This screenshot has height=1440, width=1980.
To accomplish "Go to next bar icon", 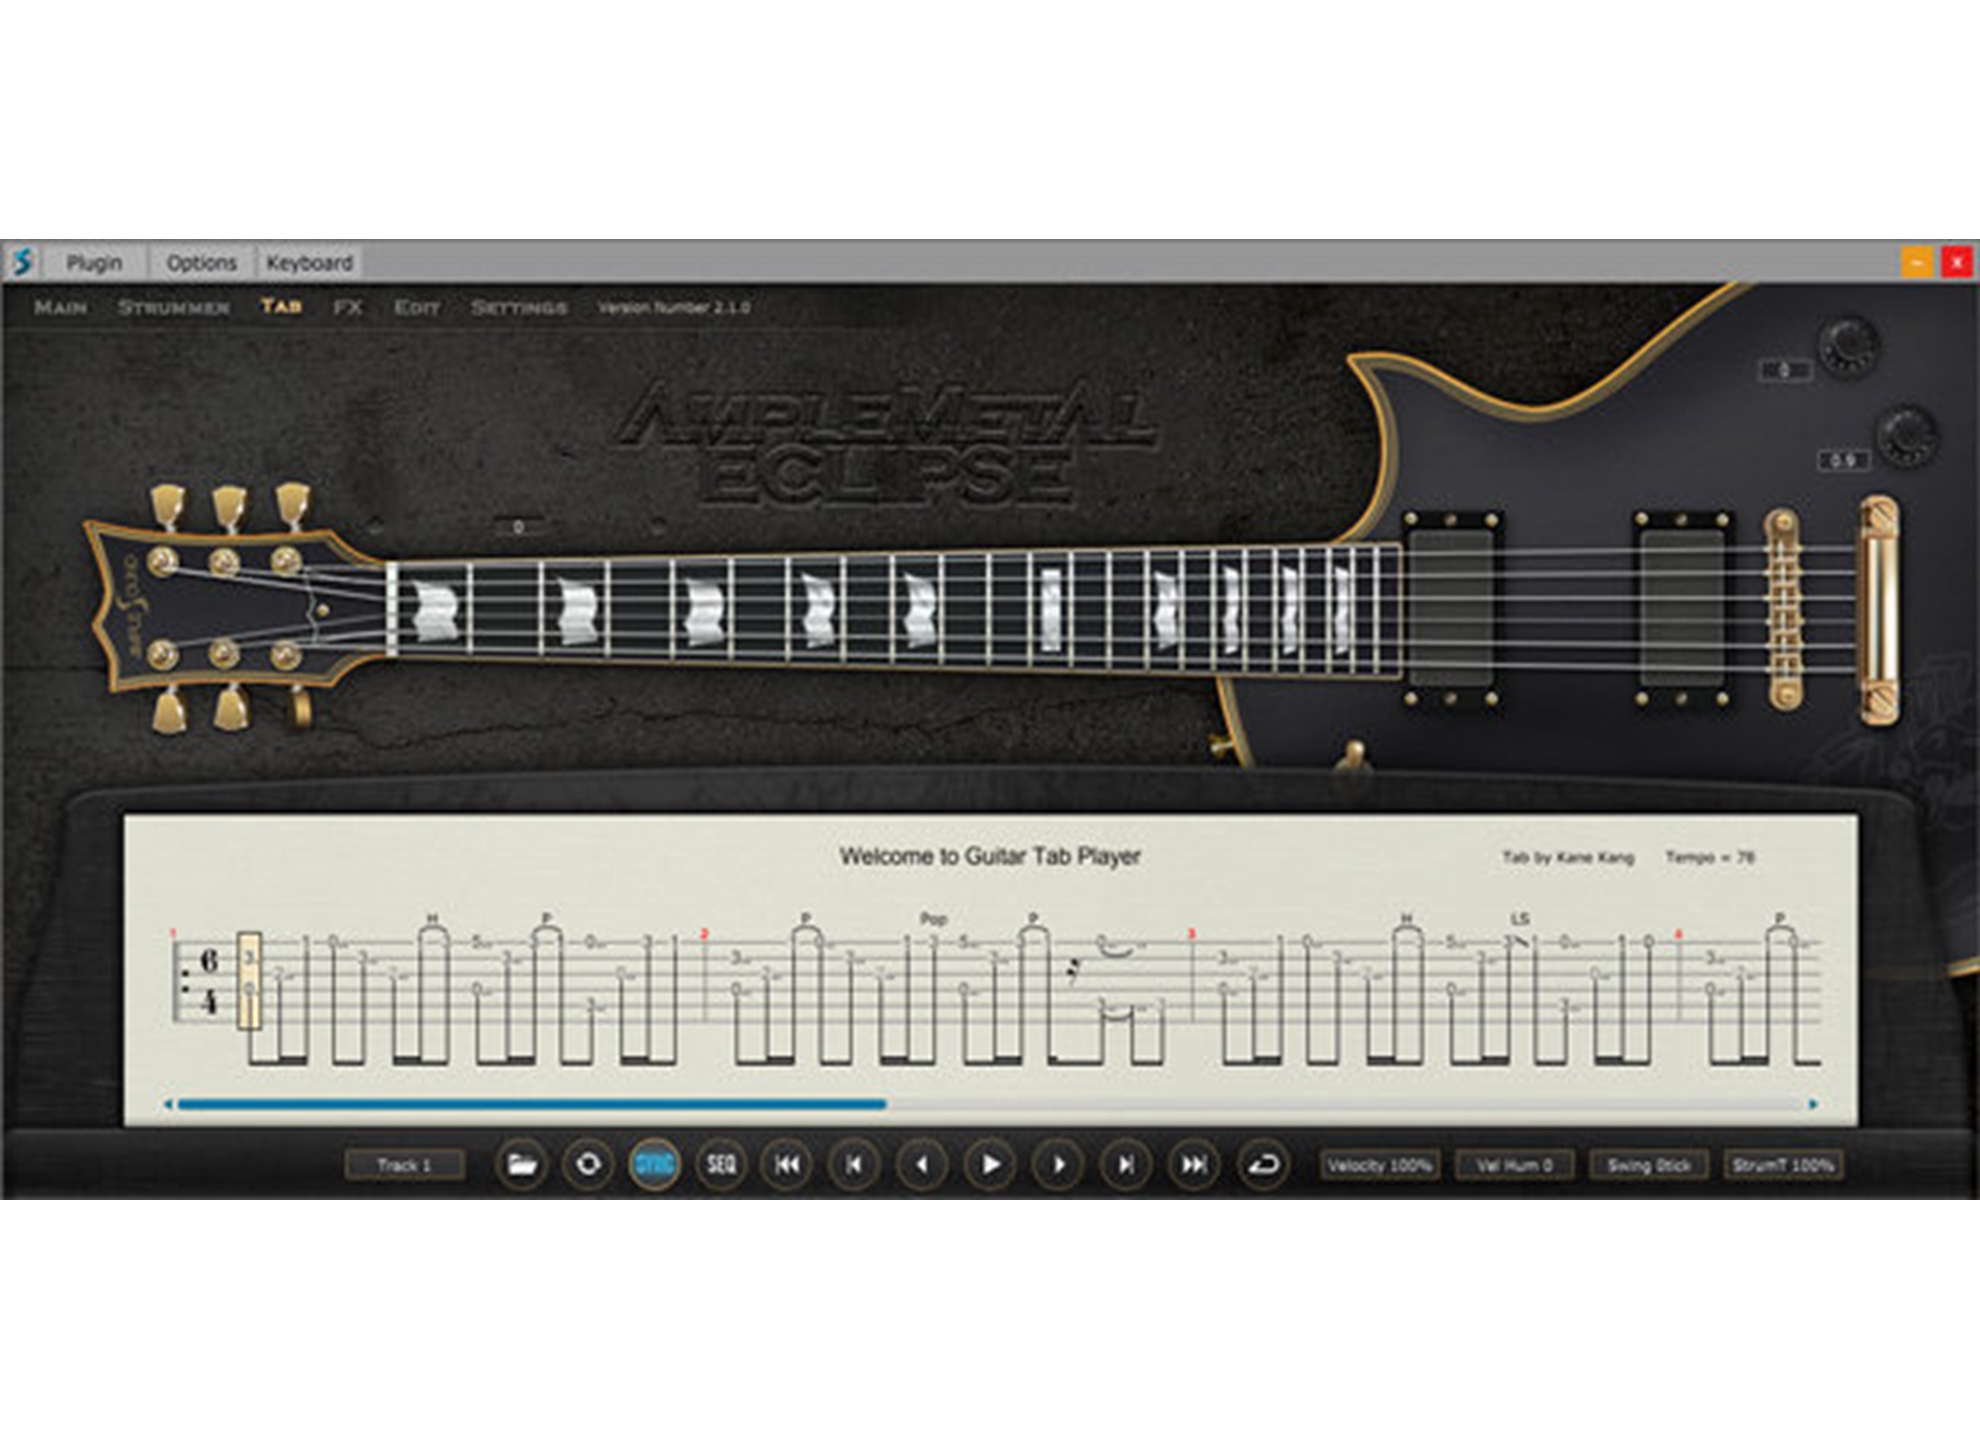I will pyautogui.click(x=1126, y=1165).
